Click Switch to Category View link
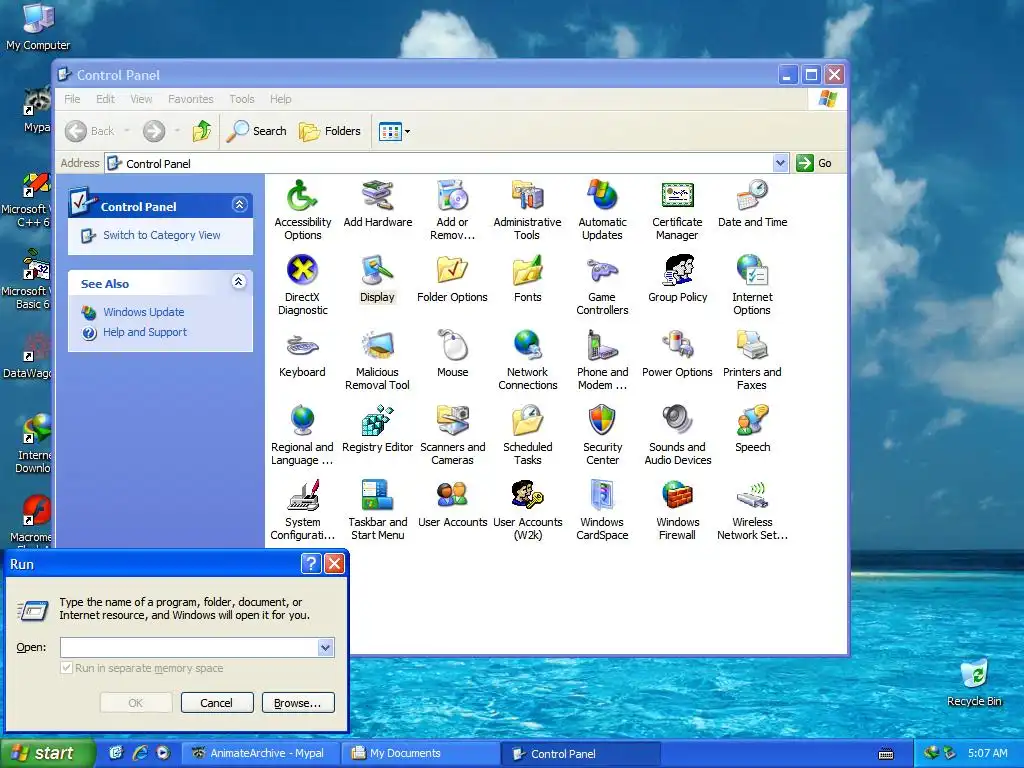The height and width of the screenshot is (768, 1024). (x=161, y=235)
